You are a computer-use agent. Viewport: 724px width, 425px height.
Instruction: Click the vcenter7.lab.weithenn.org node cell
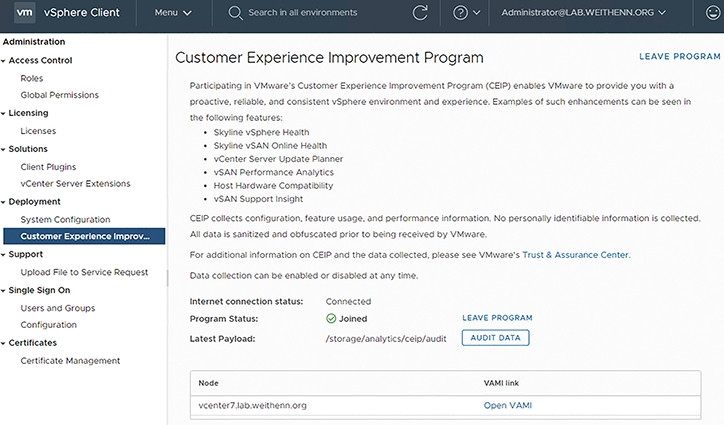coord(252,406)
